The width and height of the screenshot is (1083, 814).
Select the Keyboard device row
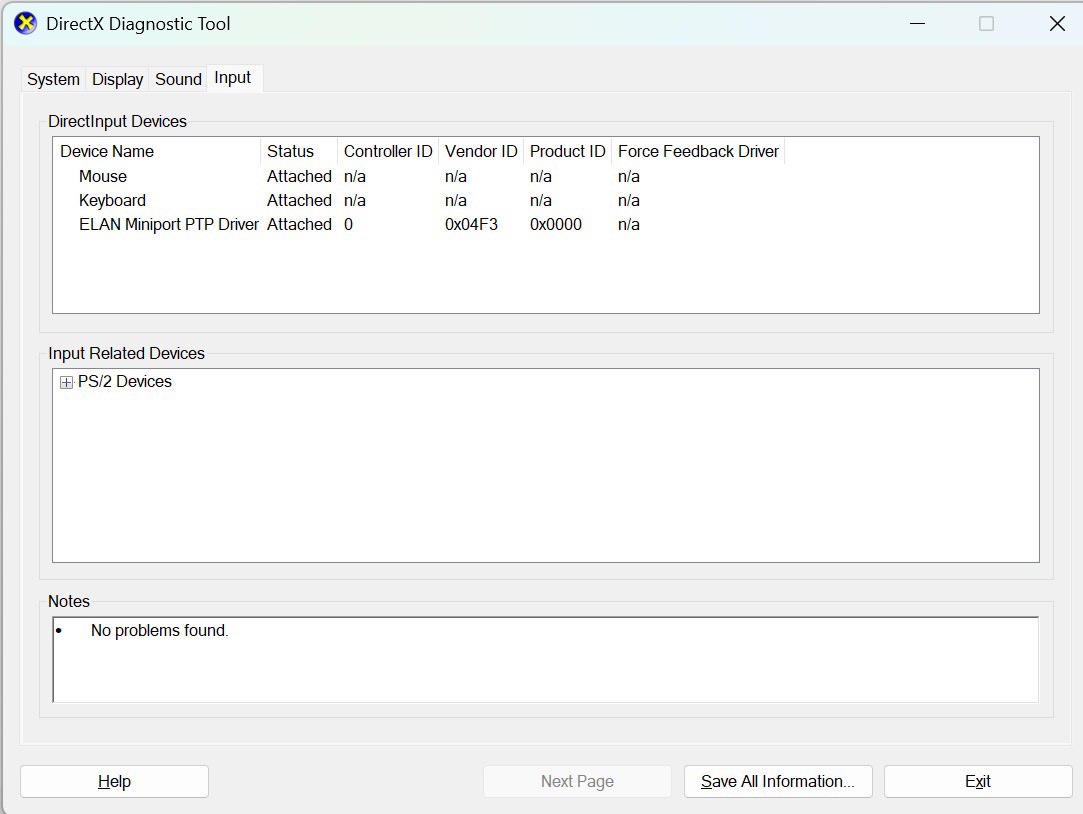(x=112, y=200)
